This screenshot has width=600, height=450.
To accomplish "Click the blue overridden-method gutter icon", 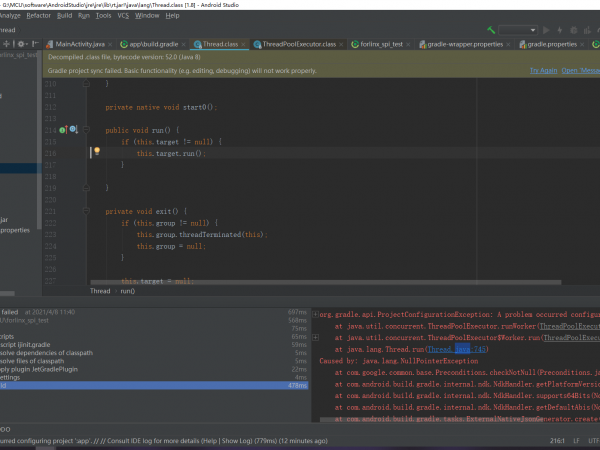I will [72, 130].
